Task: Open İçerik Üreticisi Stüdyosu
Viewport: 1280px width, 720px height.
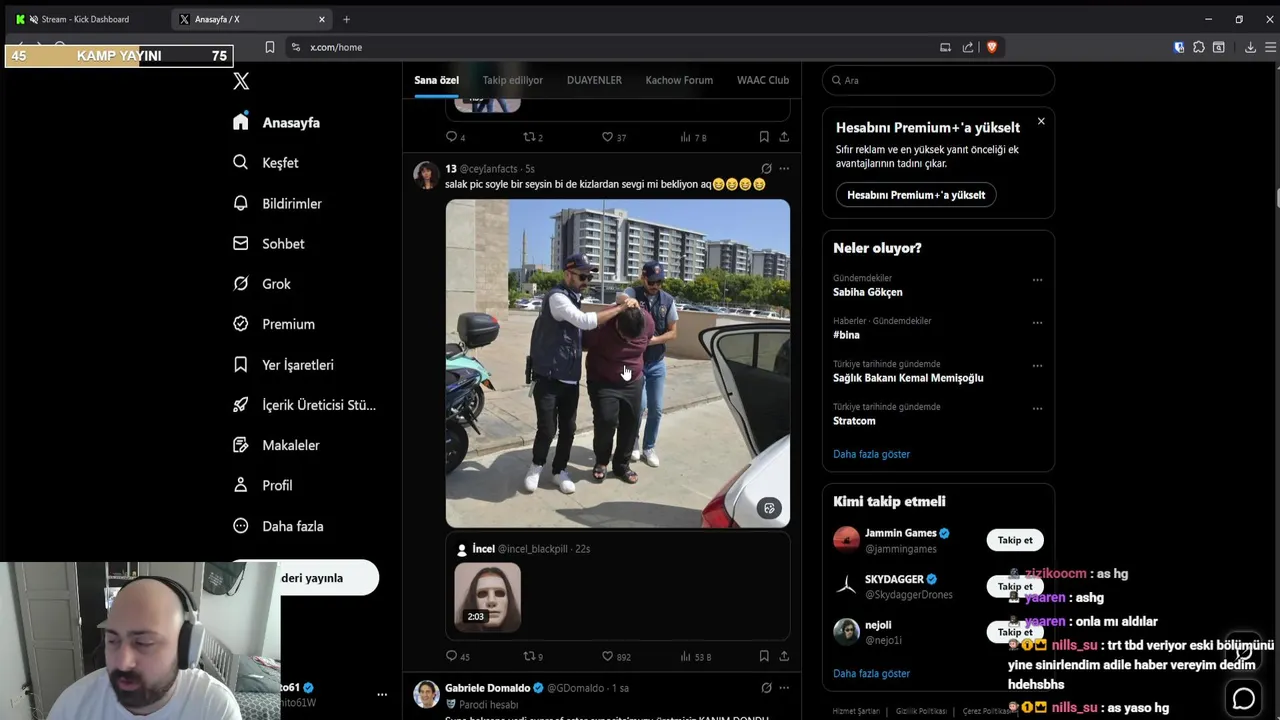Action: click(304, 405)
